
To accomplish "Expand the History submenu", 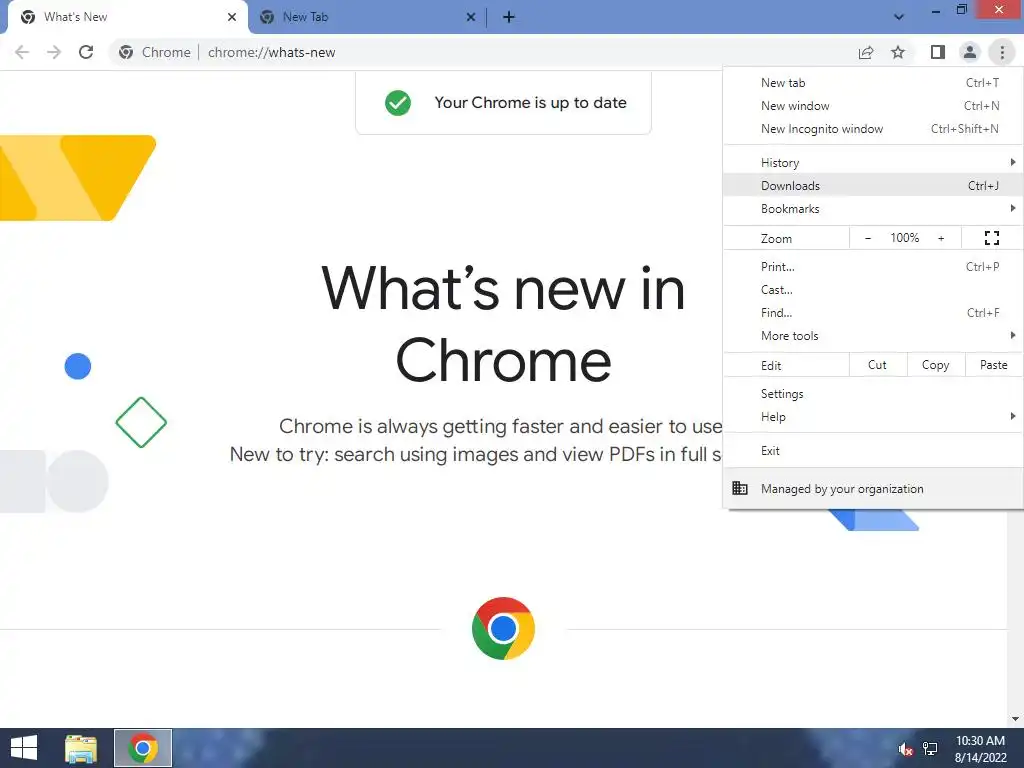I will point(873,163).
